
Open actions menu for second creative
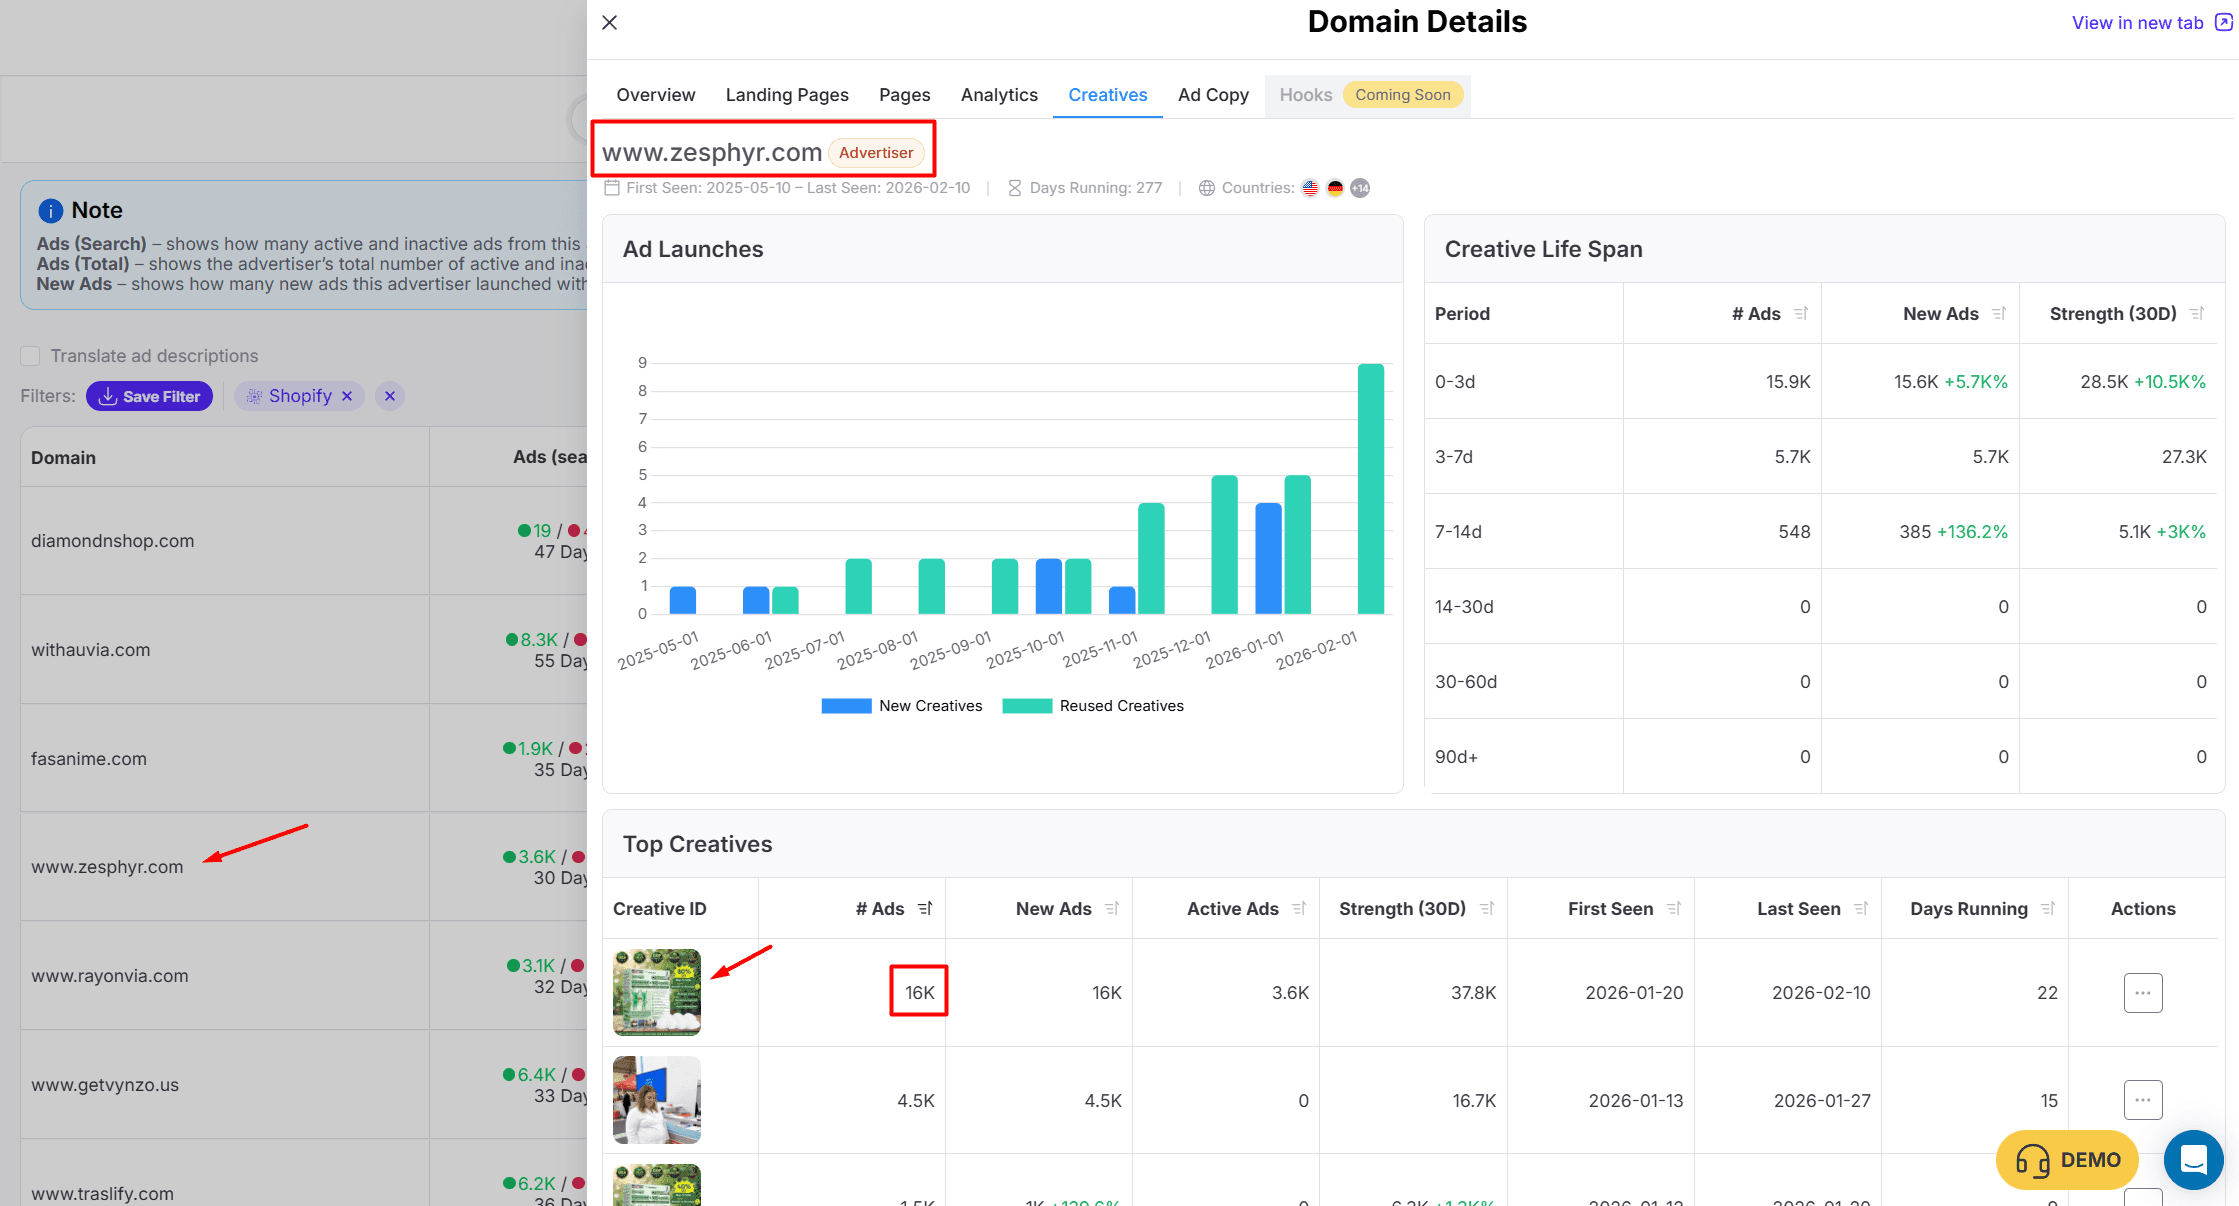coord(2142,1100)
